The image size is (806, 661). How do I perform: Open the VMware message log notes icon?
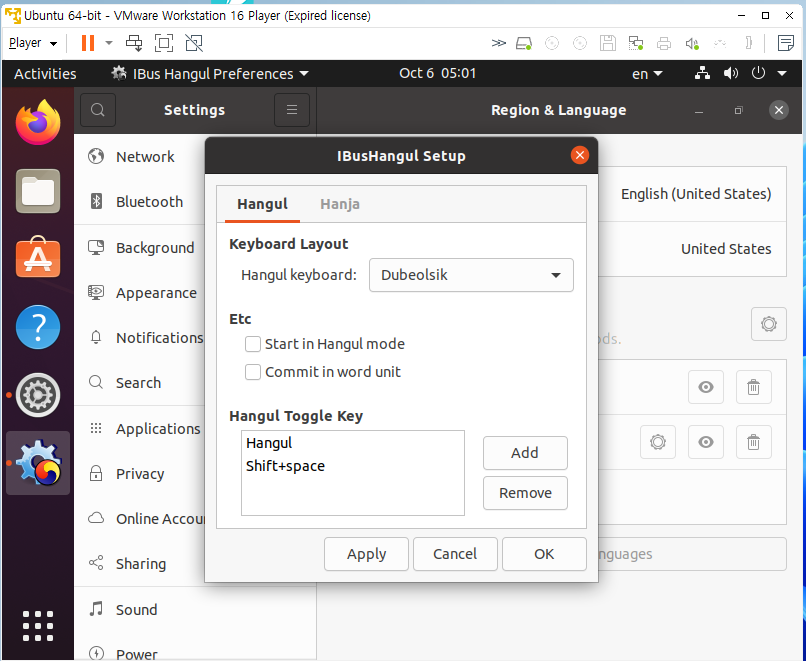785,44
